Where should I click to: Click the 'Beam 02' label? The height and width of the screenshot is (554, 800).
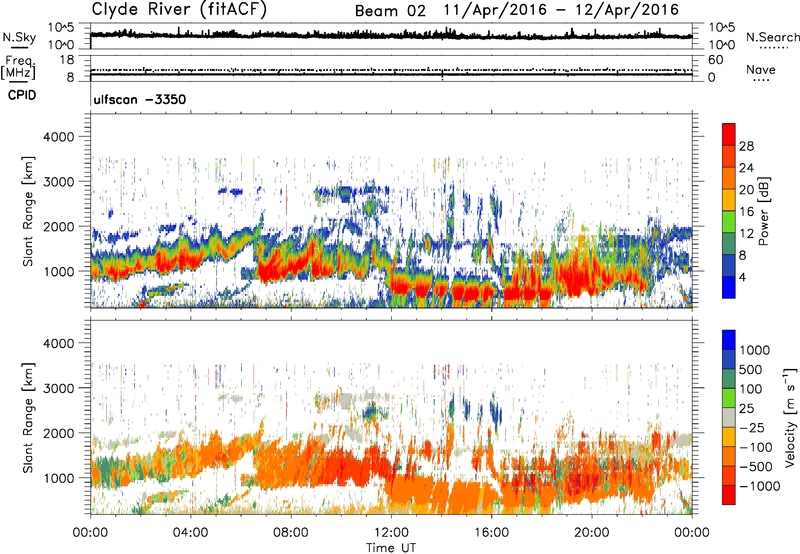click(x=390, y=11)
